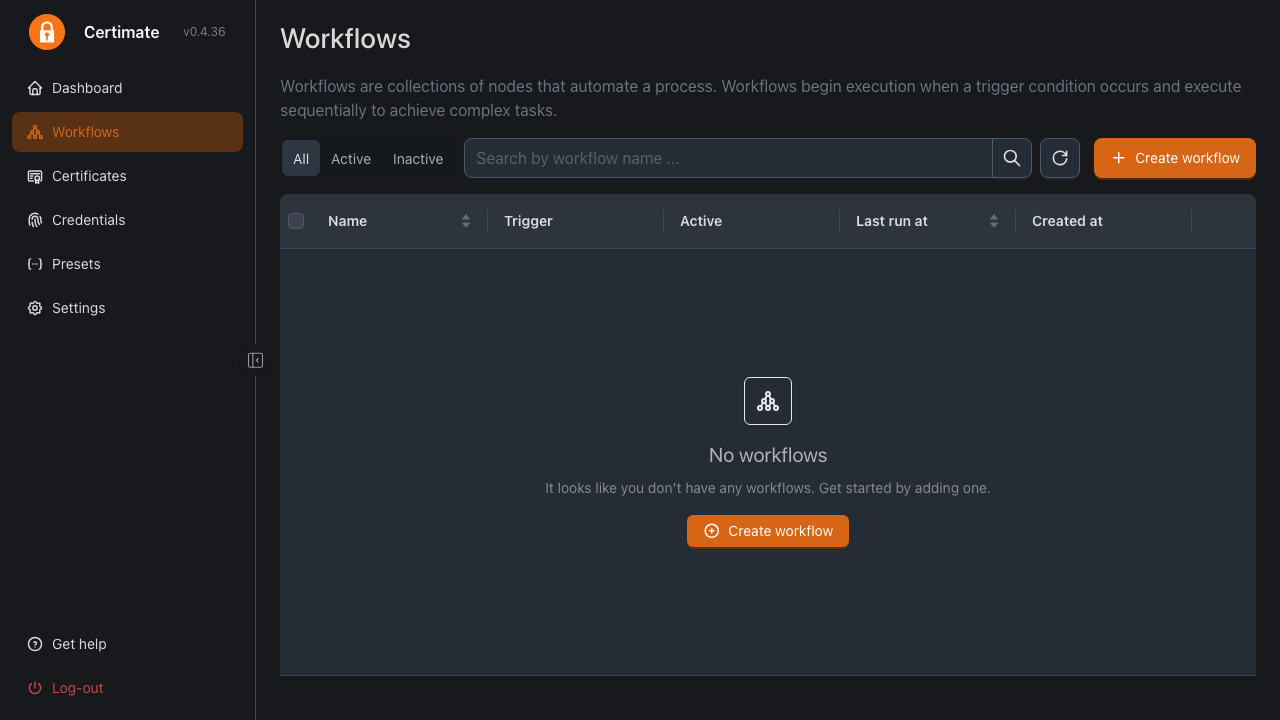Sort workflows by Name column
Image resolution: width=1280 pixels, height=720 pixels.
click(x=399, y=221)
